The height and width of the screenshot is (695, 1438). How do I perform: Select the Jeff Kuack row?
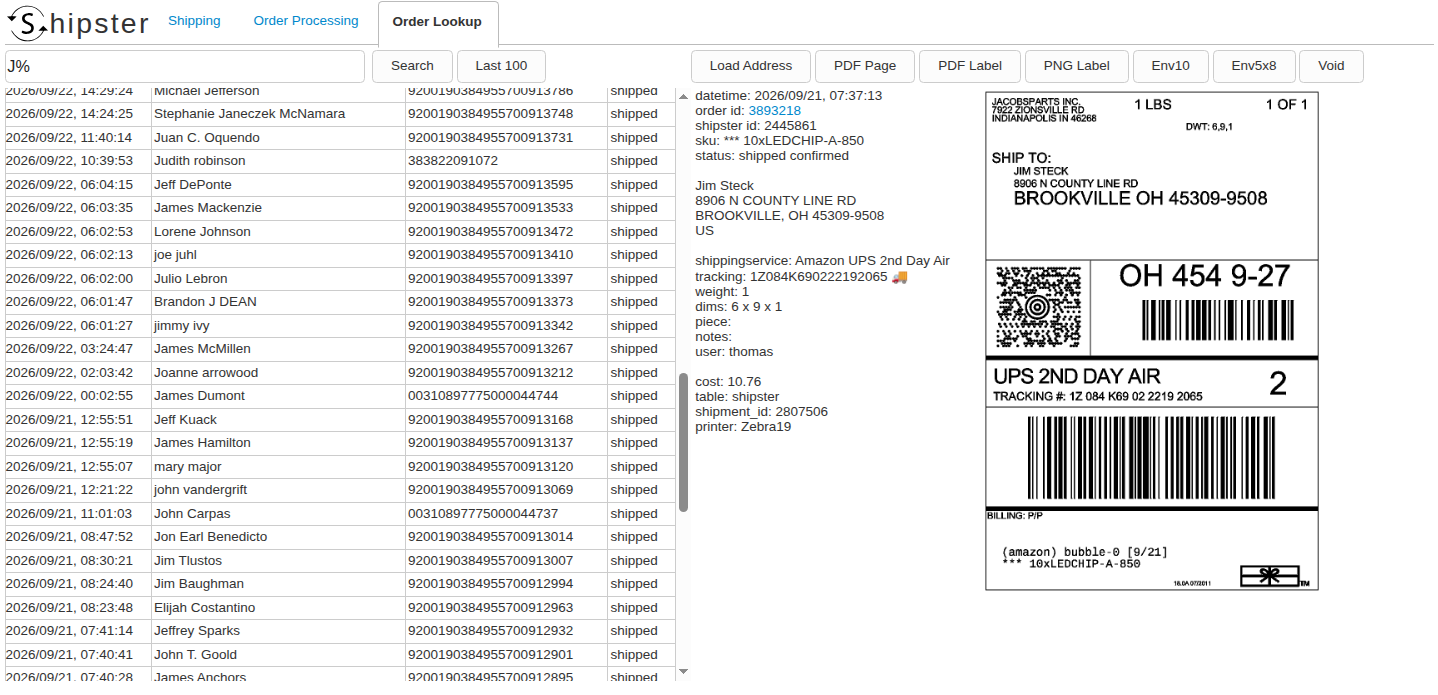[x=340, y=420]
